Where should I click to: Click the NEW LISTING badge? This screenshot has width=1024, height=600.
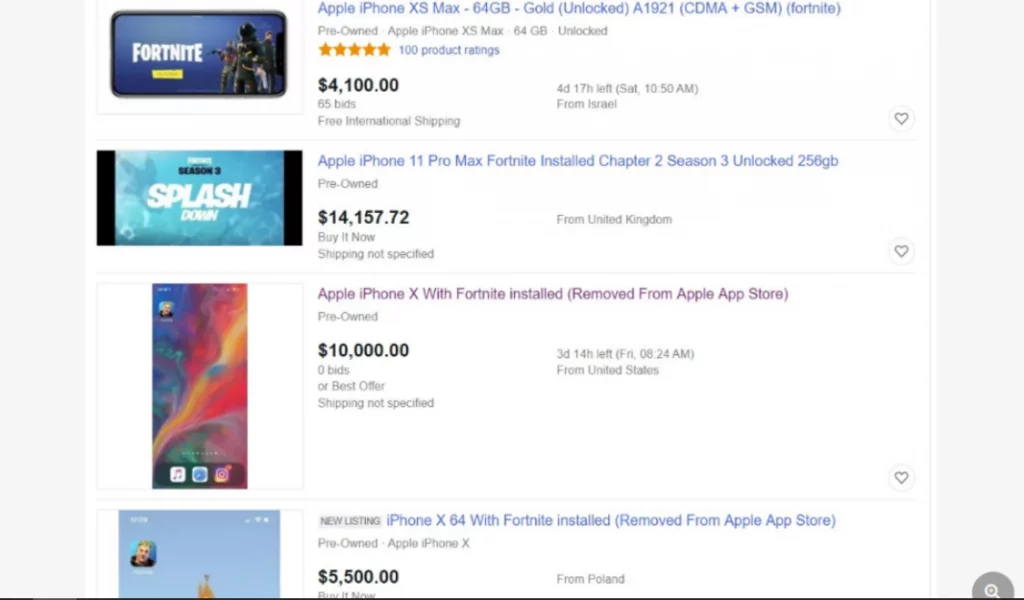pos(350,522)
